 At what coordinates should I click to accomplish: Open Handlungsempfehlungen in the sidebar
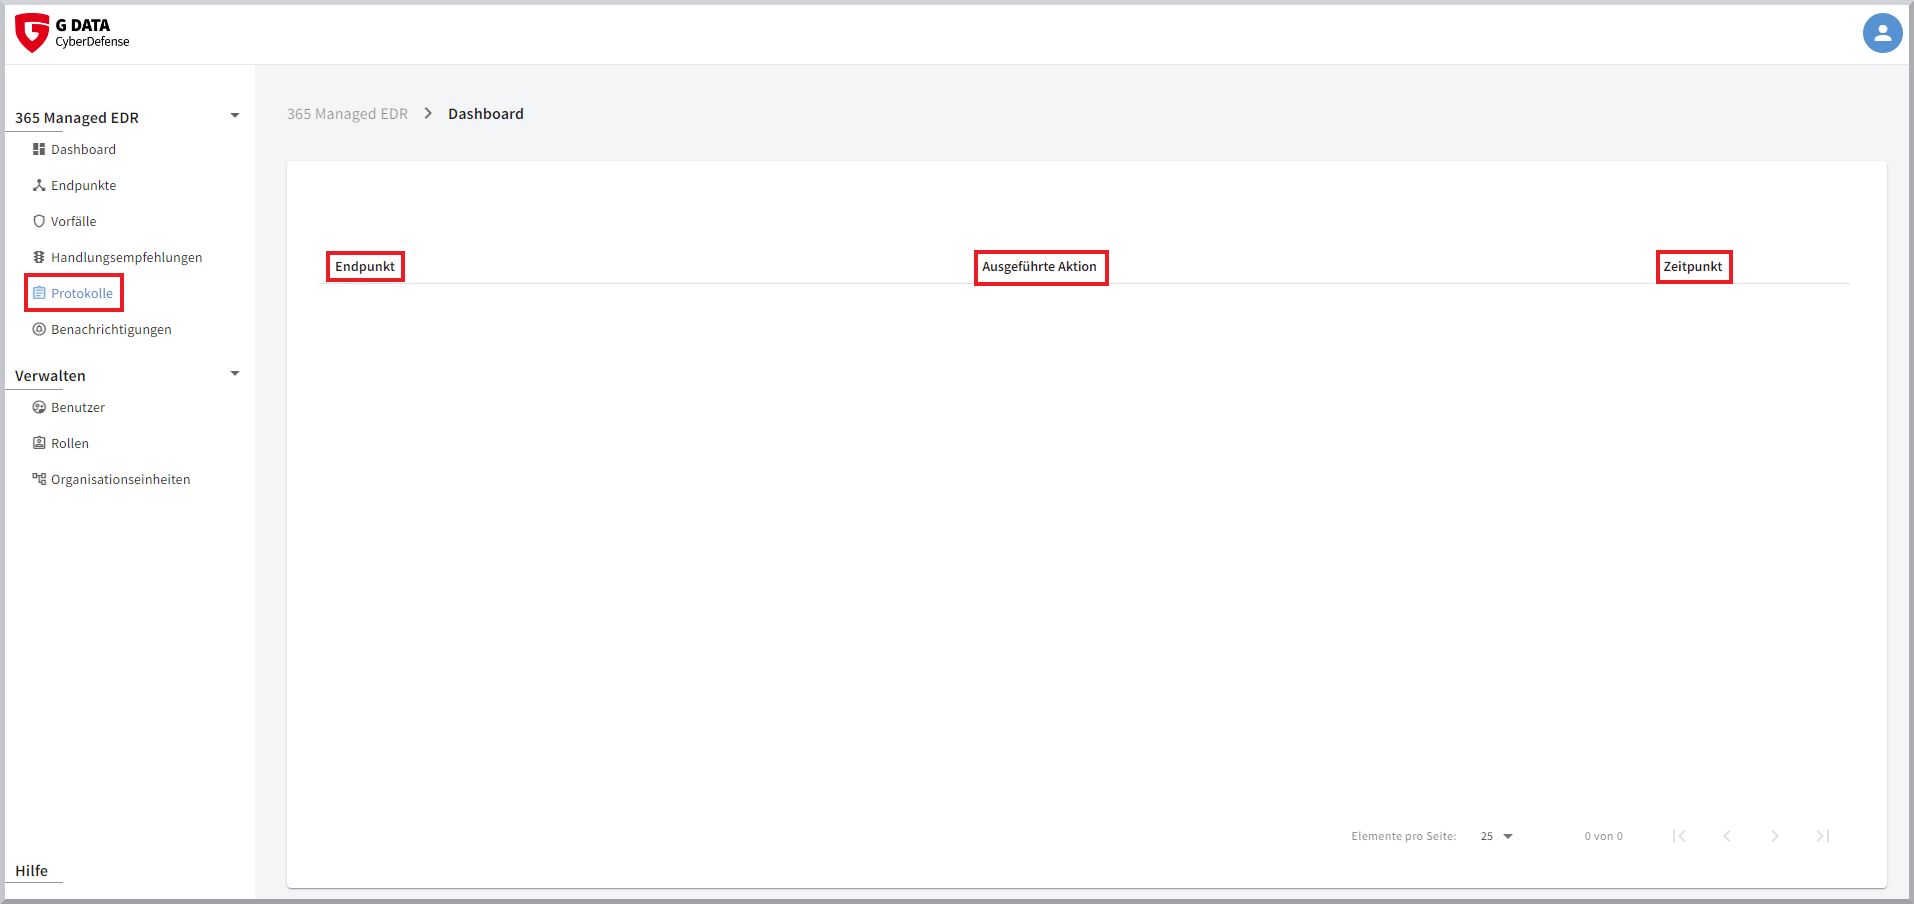click(126, 257)
